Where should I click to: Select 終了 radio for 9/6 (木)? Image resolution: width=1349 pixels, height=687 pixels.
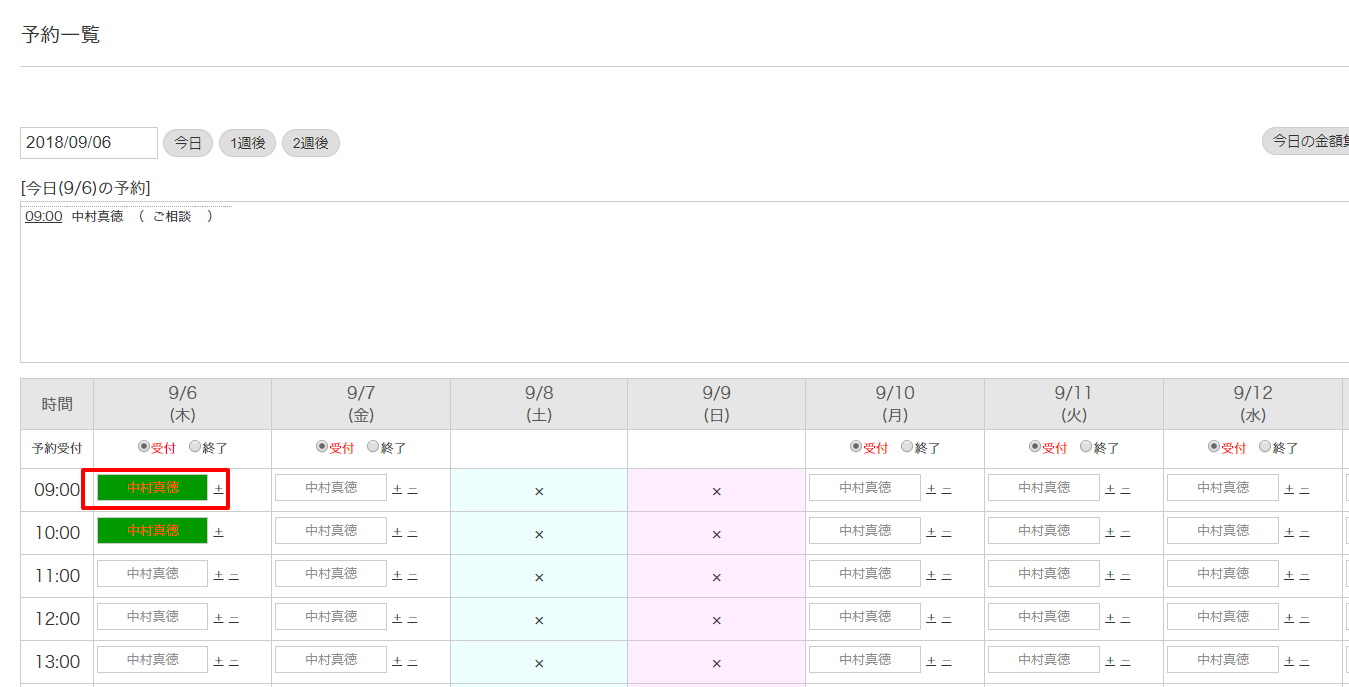(194, 447)
